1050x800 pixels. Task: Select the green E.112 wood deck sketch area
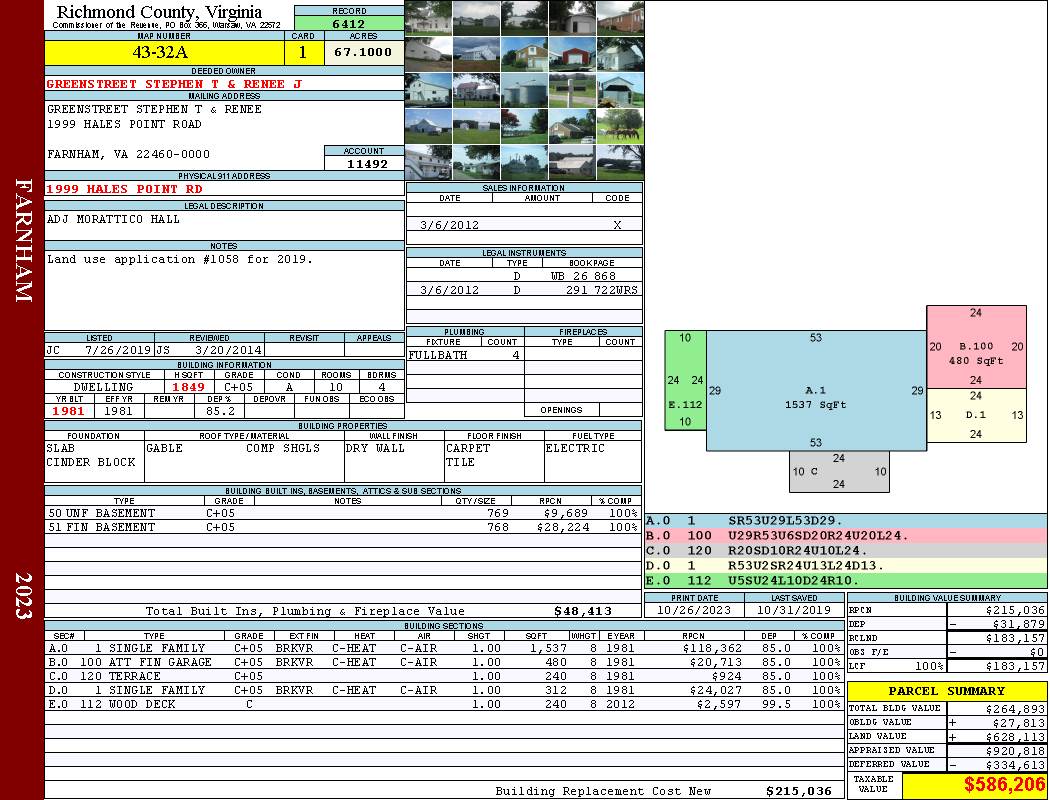686,380
